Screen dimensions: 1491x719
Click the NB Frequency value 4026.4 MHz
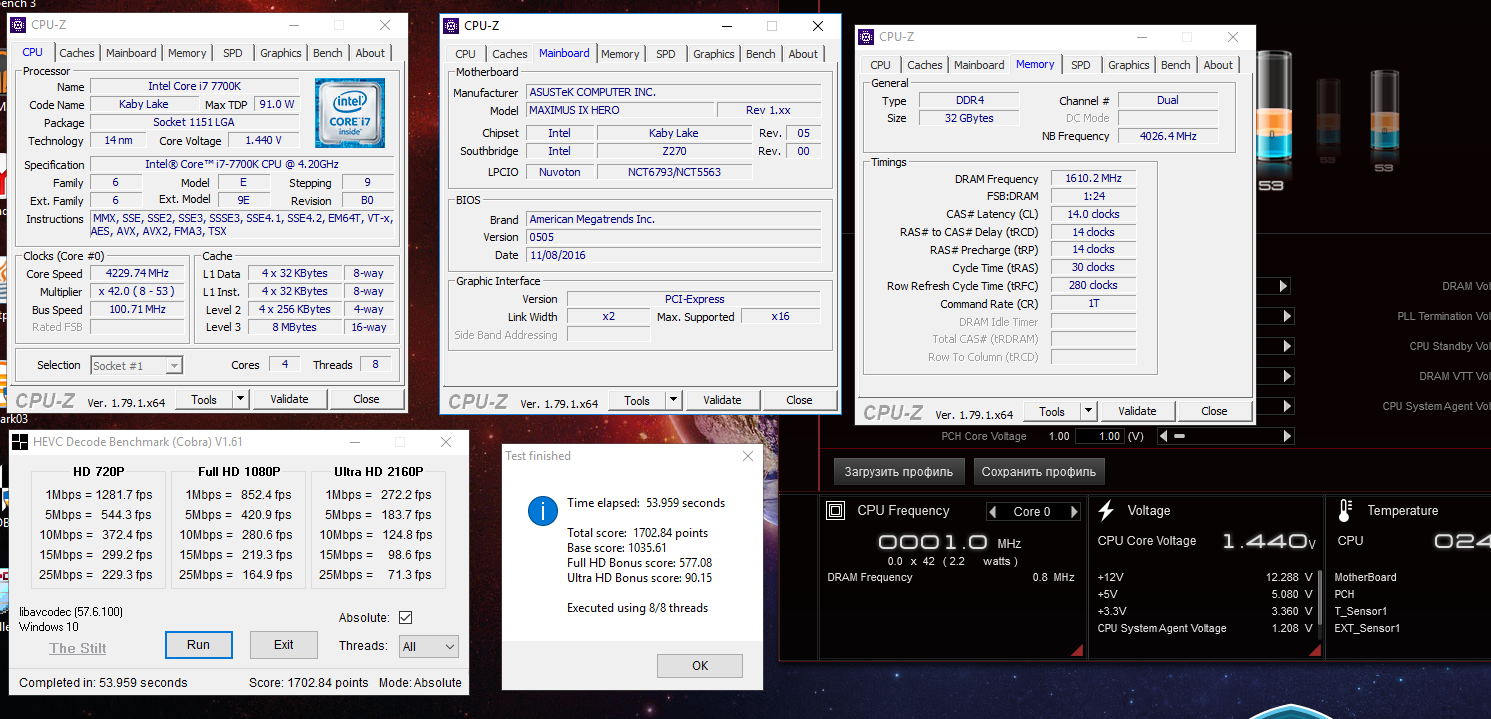(1167, 137)
